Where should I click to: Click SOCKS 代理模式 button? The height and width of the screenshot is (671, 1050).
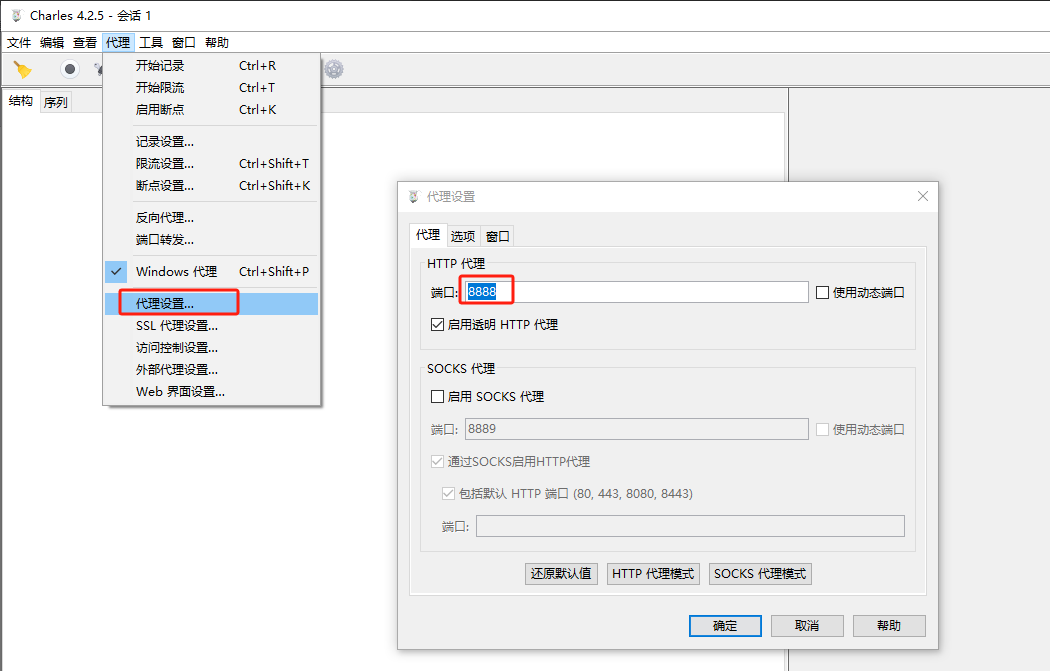[x=760, y=574]
